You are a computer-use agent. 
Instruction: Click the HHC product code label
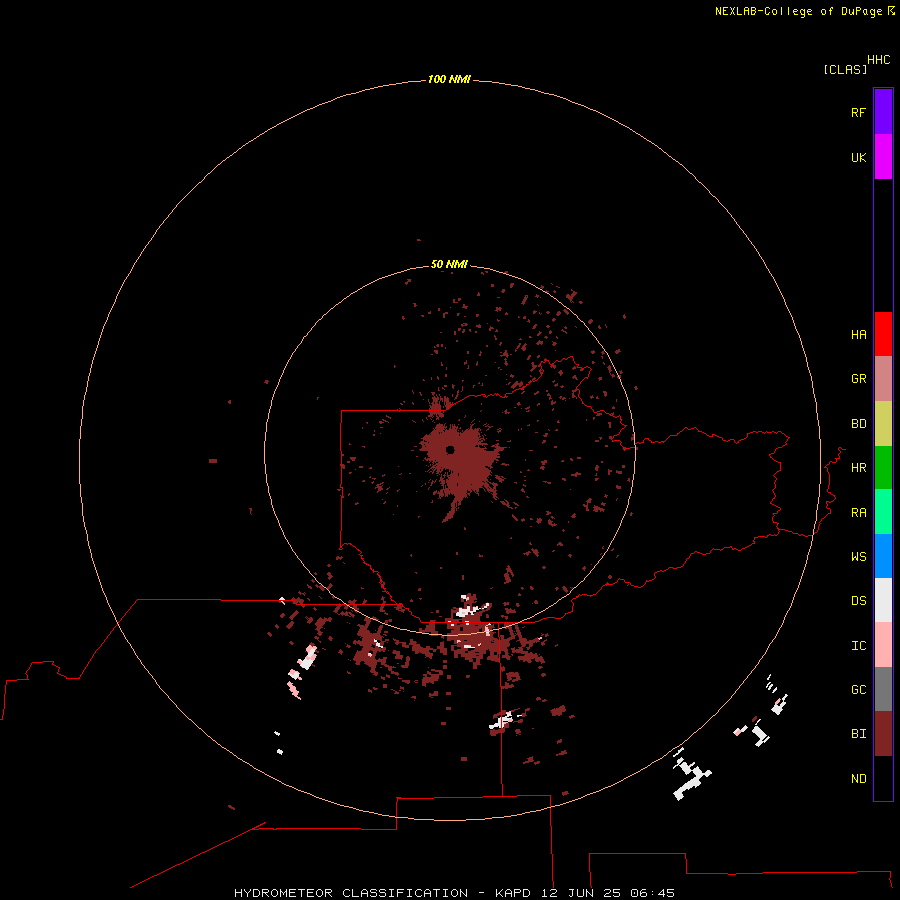pyautogui.click(x=878, y=60)
